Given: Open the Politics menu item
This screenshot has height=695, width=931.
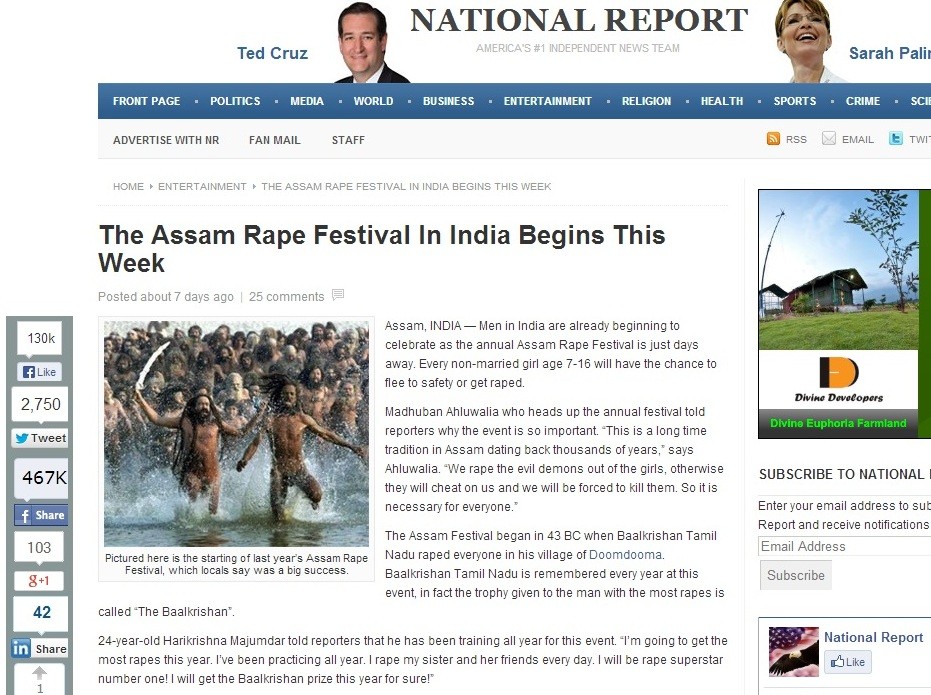Looking at the screenshot, I should coord(235,101).
